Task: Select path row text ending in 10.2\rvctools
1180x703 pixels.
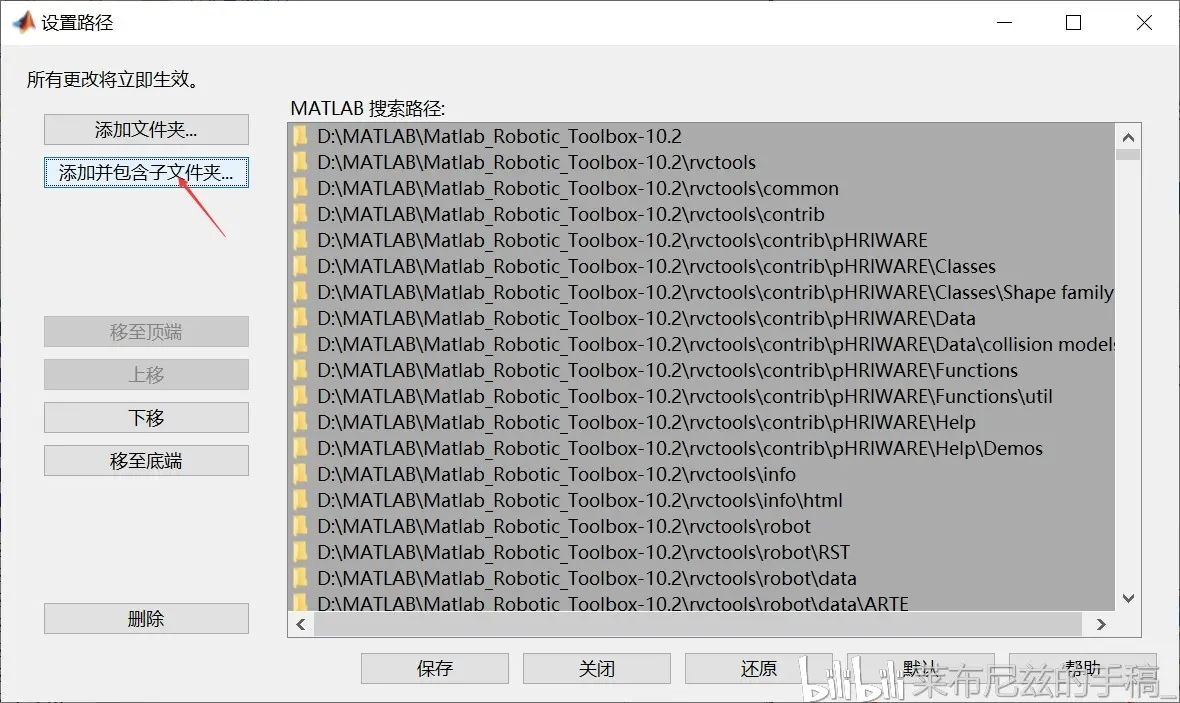Action: [x=537, y=162]
